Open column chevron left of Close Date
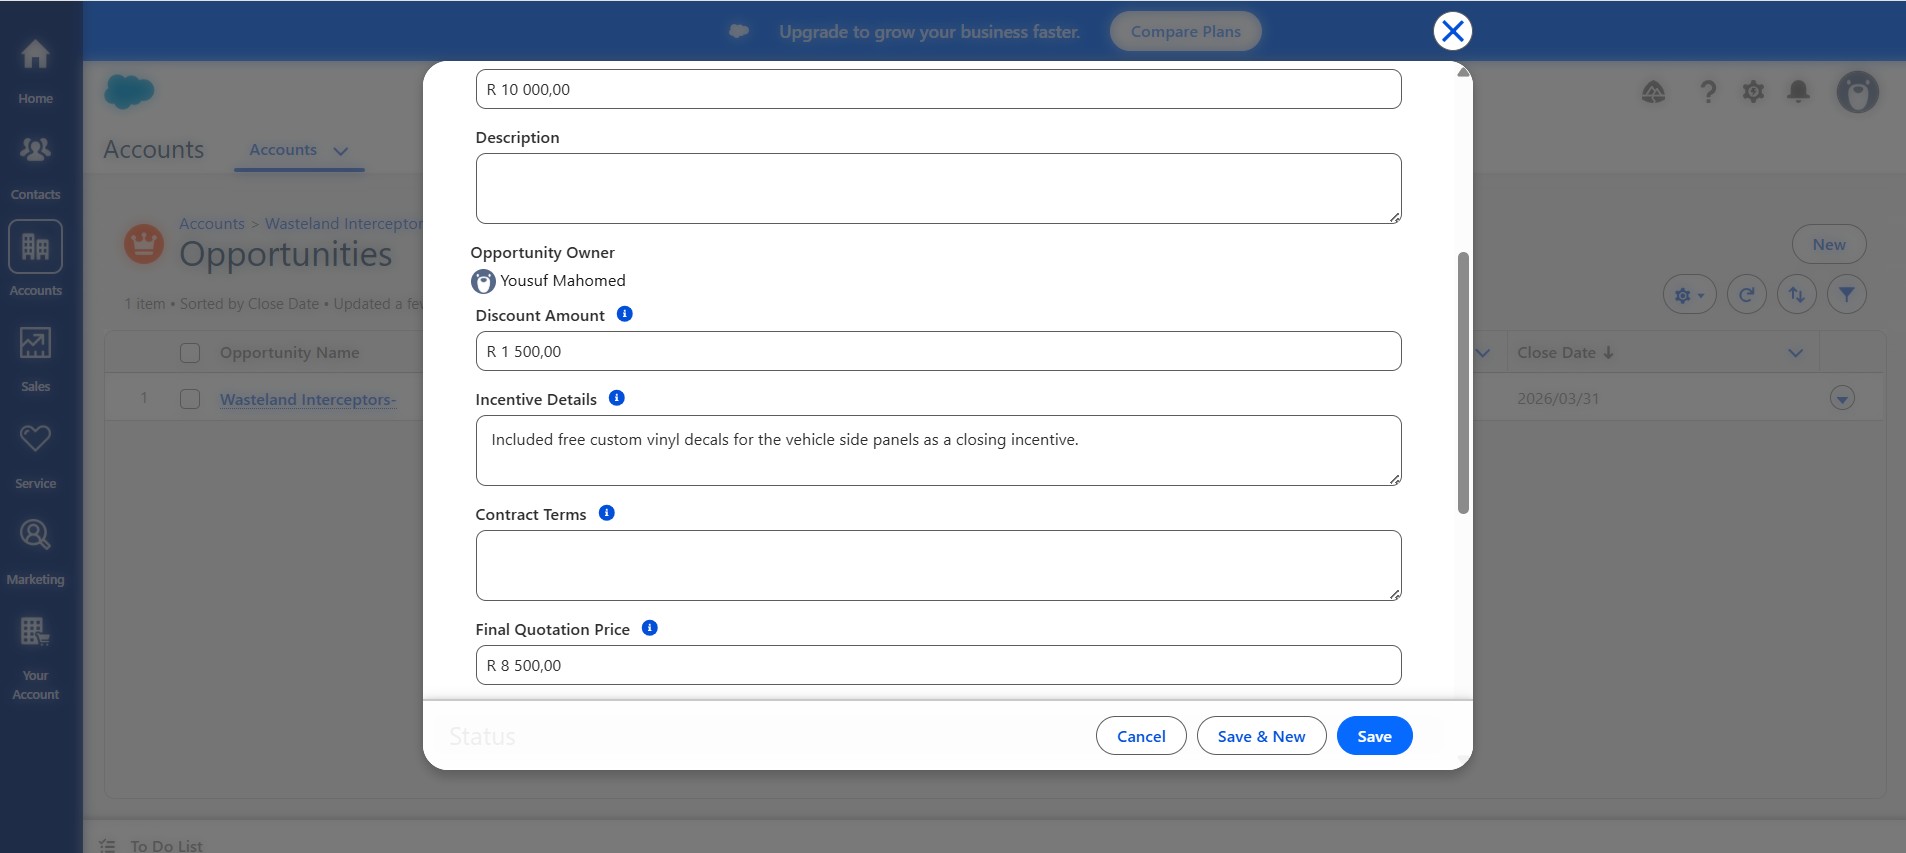Viewport: 1906px width, 853px height. (1483, 353)
